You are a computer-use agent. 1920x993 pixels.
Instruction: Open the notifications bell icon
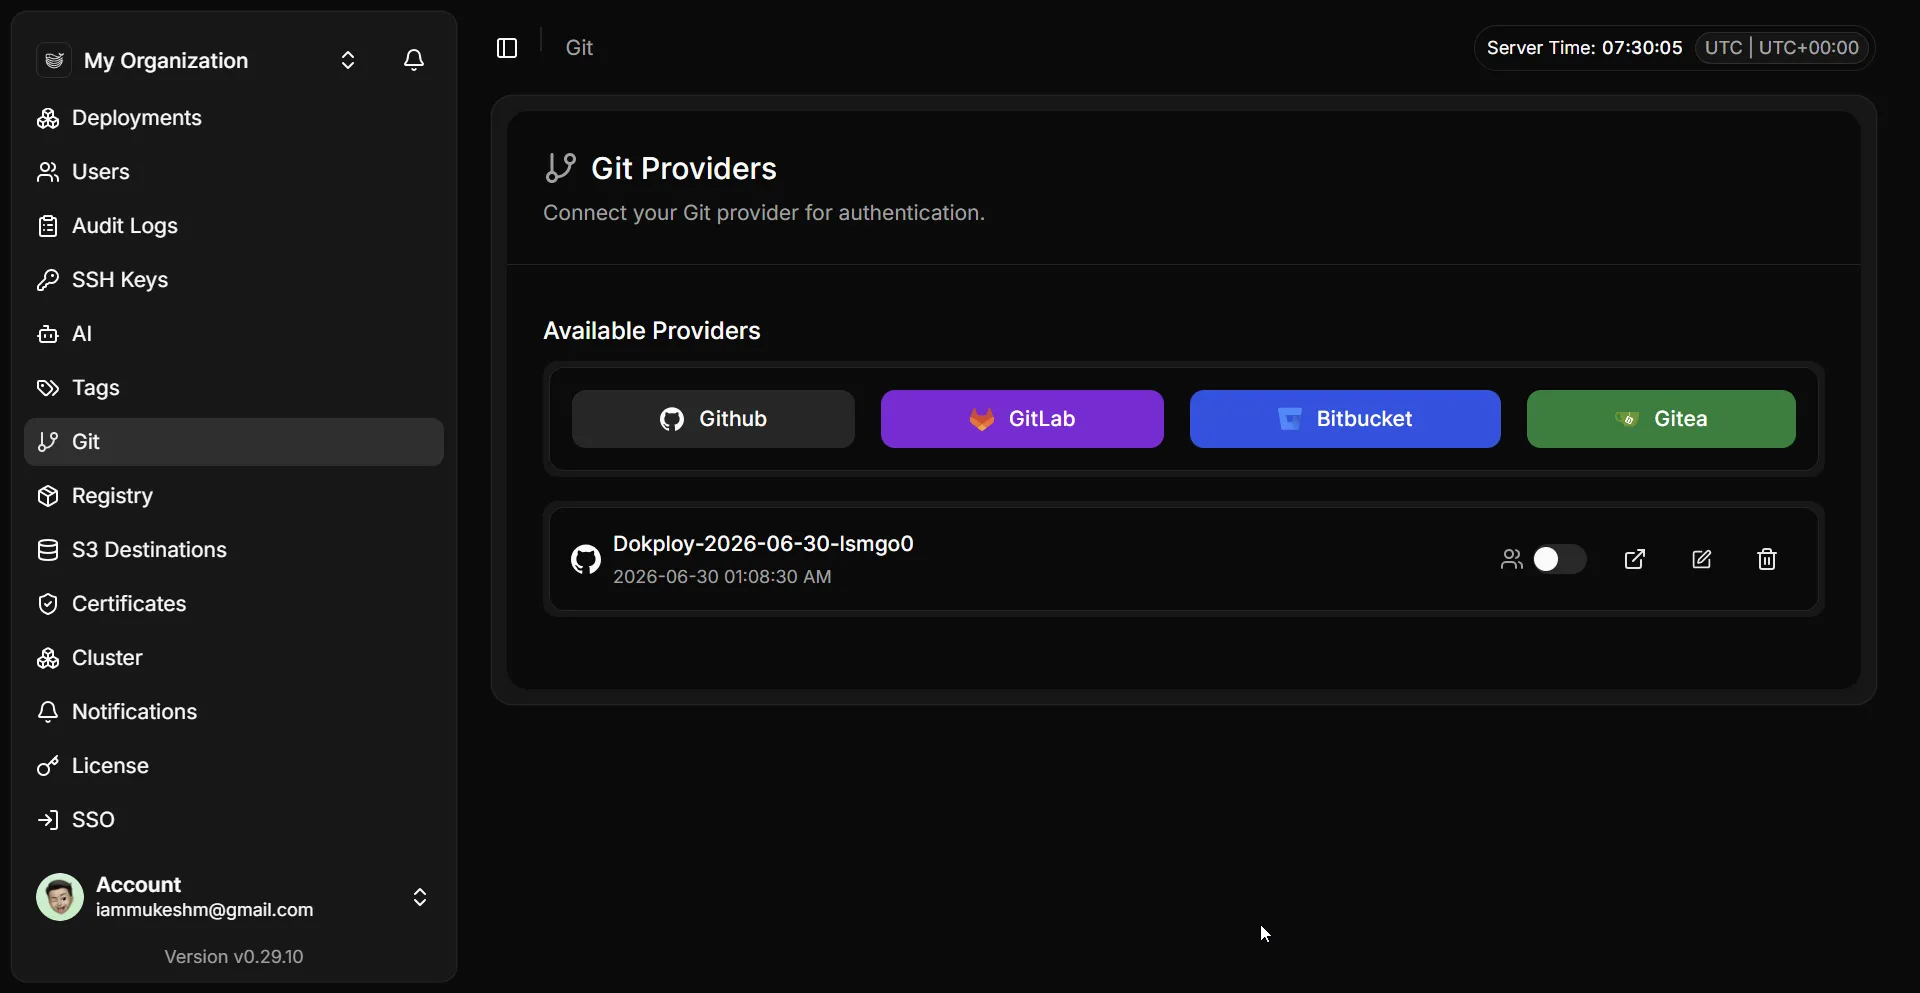414,60
